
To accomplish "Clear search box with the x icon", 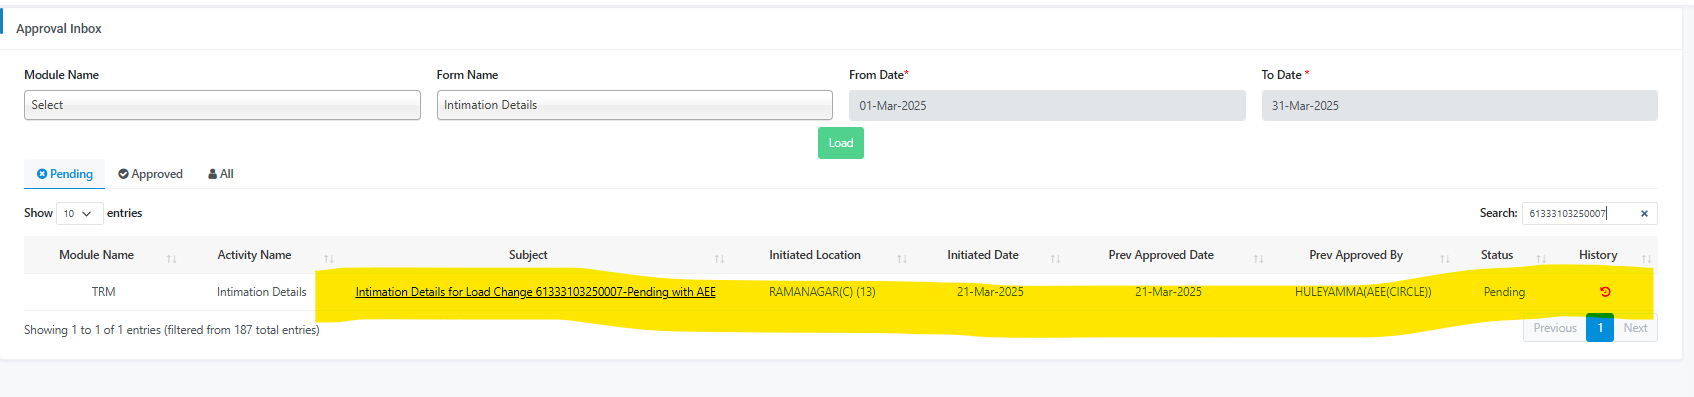I will pos(1644,213).
